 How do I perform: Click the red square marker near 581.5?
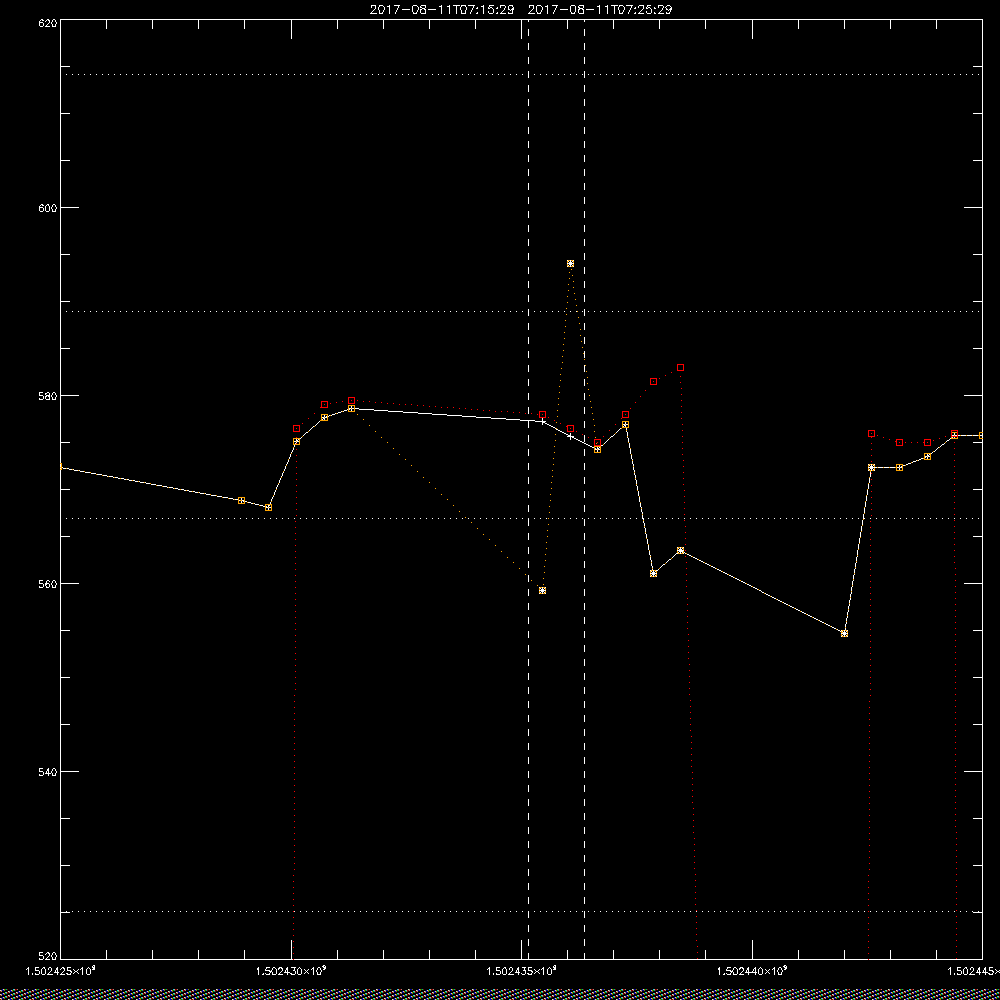(654, 381)
